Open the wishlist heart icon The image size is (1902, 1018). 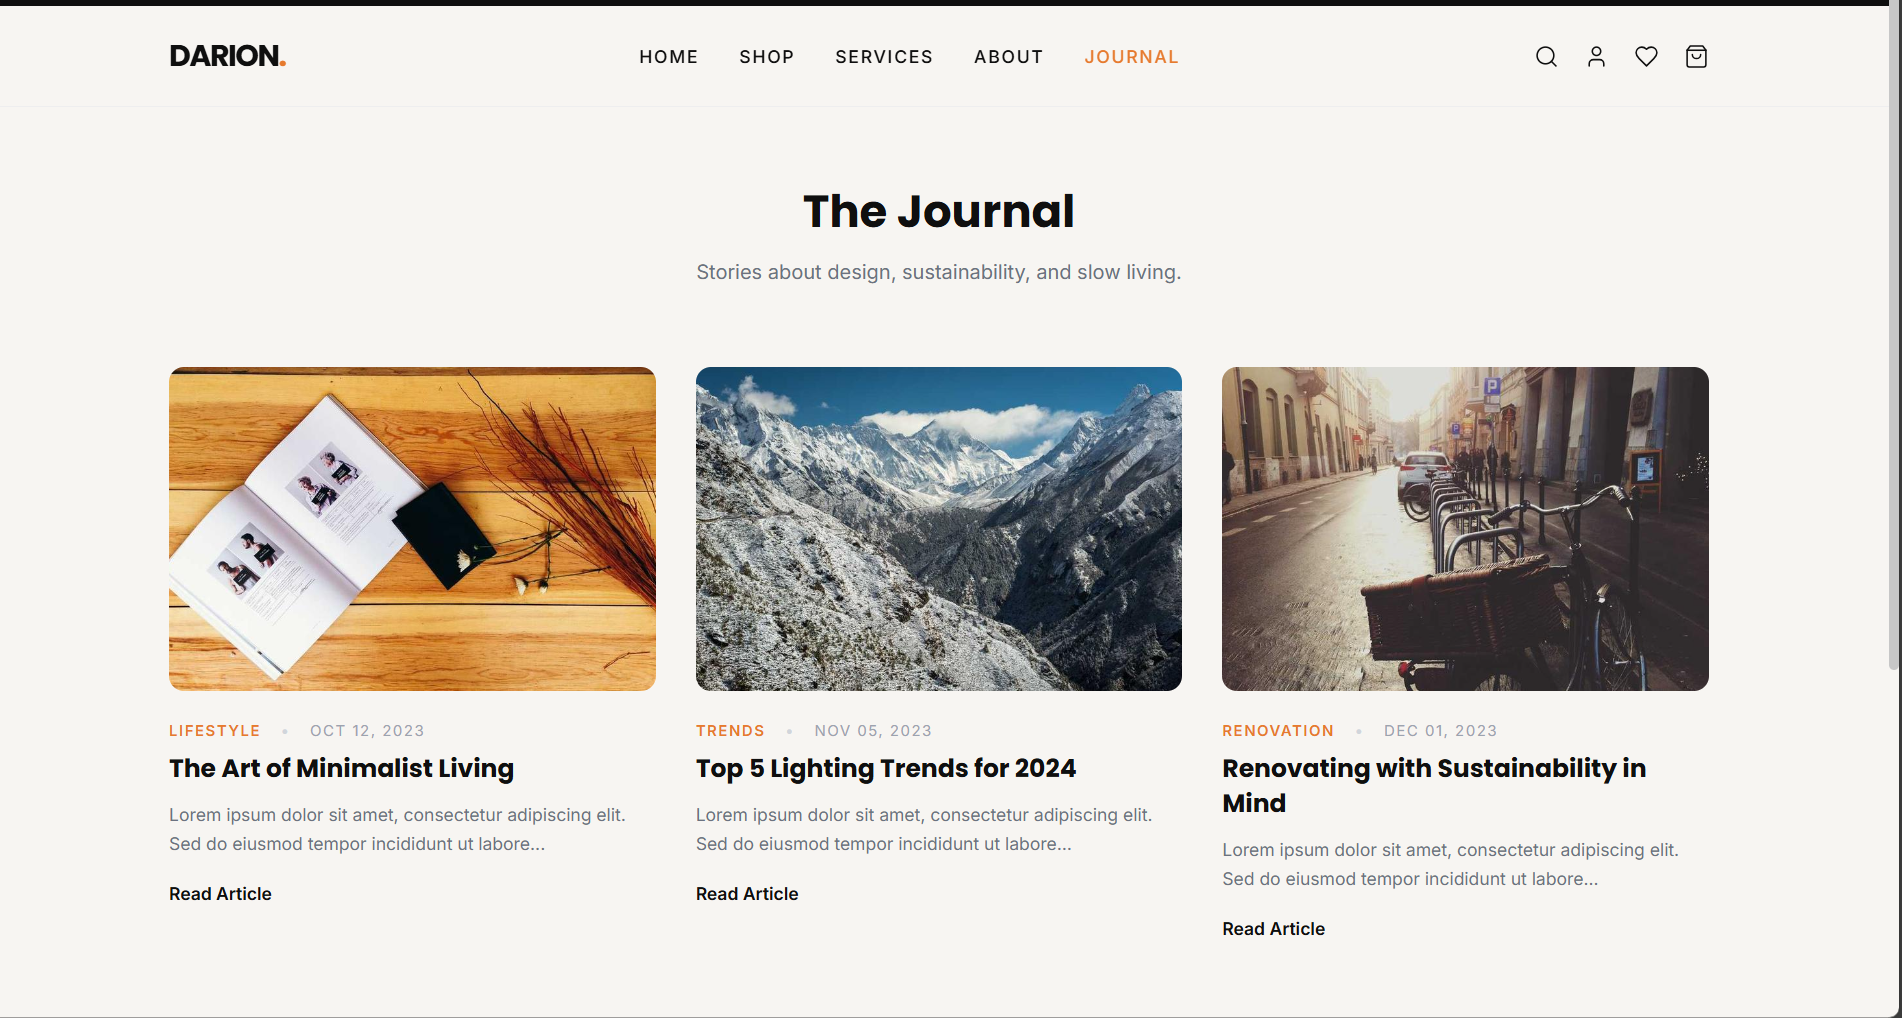1646,57
